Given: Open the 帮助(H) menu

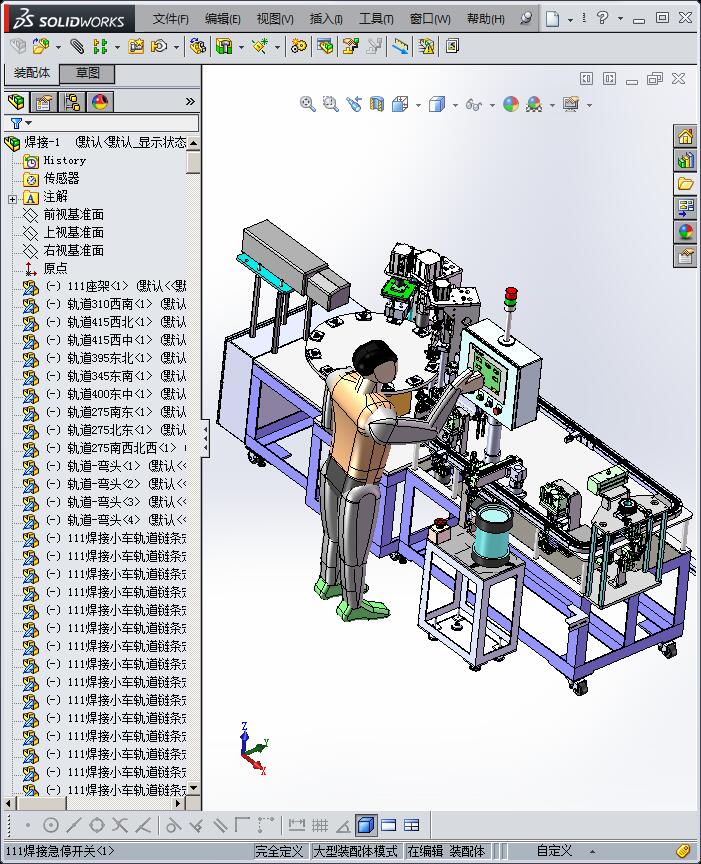Looking at the screenshot, I should pos(486,19).
